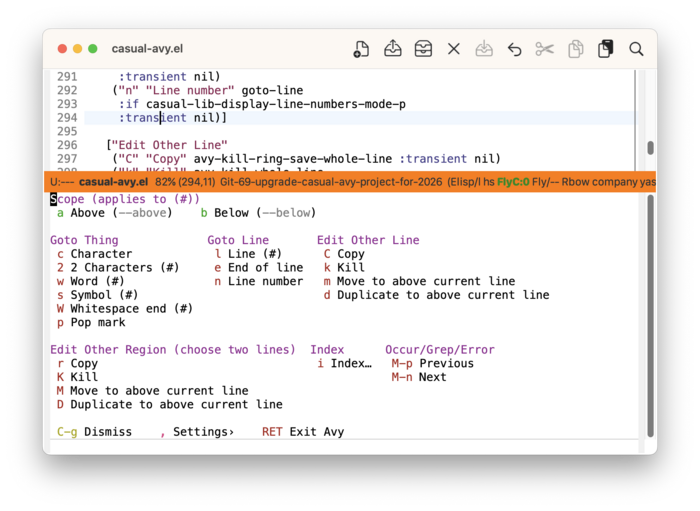Click avy-kill-ring-save-whole-line on line 297
The width and height of the screenshot is (700, 511).
pos(293,159)
